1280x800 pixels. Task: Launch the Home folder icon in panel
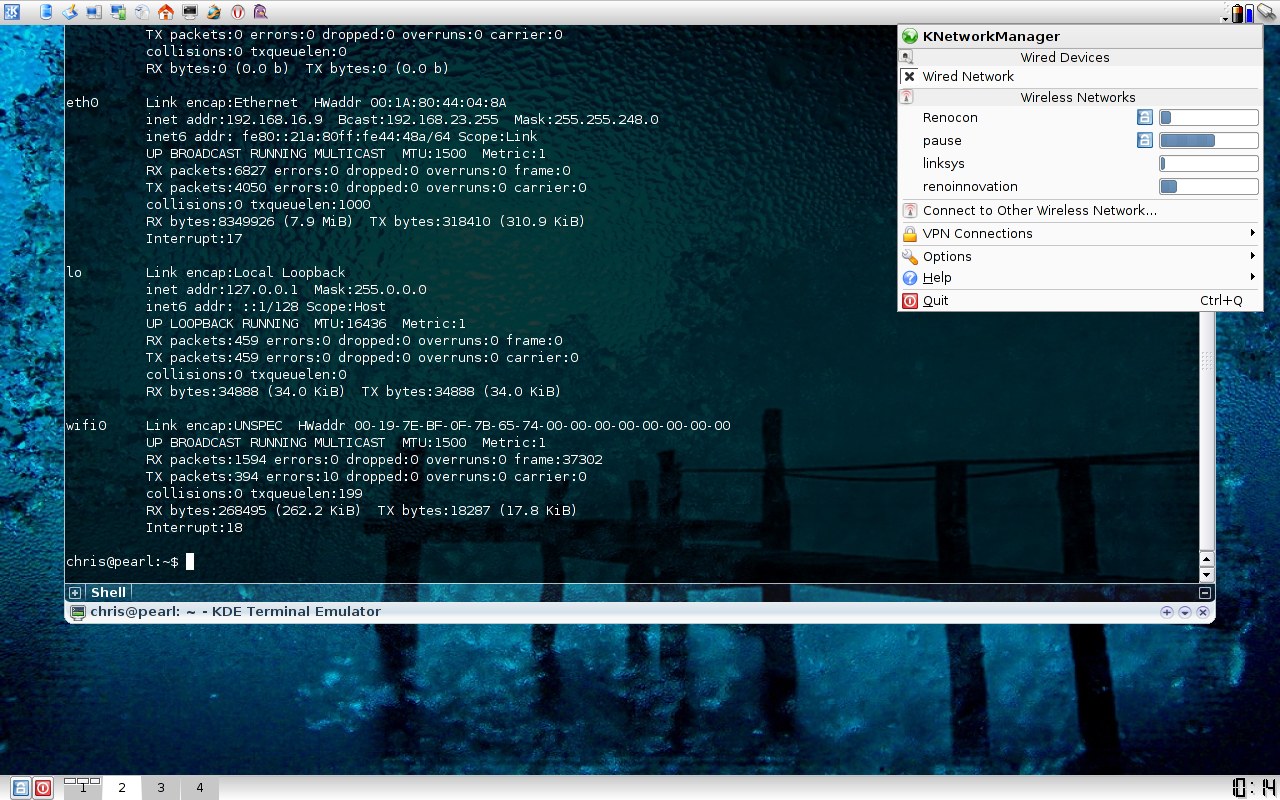point(166,12)
